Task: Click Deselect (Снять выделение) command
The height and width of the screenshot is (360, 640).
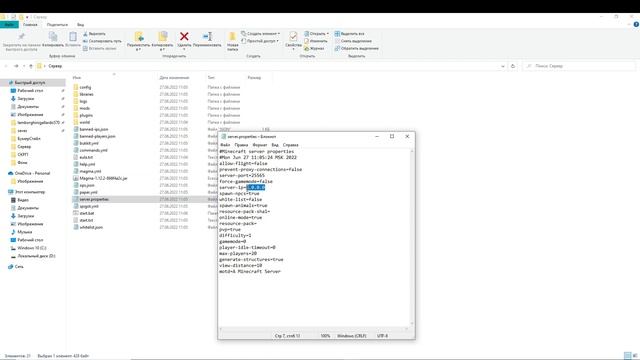Action: [353, 41]
